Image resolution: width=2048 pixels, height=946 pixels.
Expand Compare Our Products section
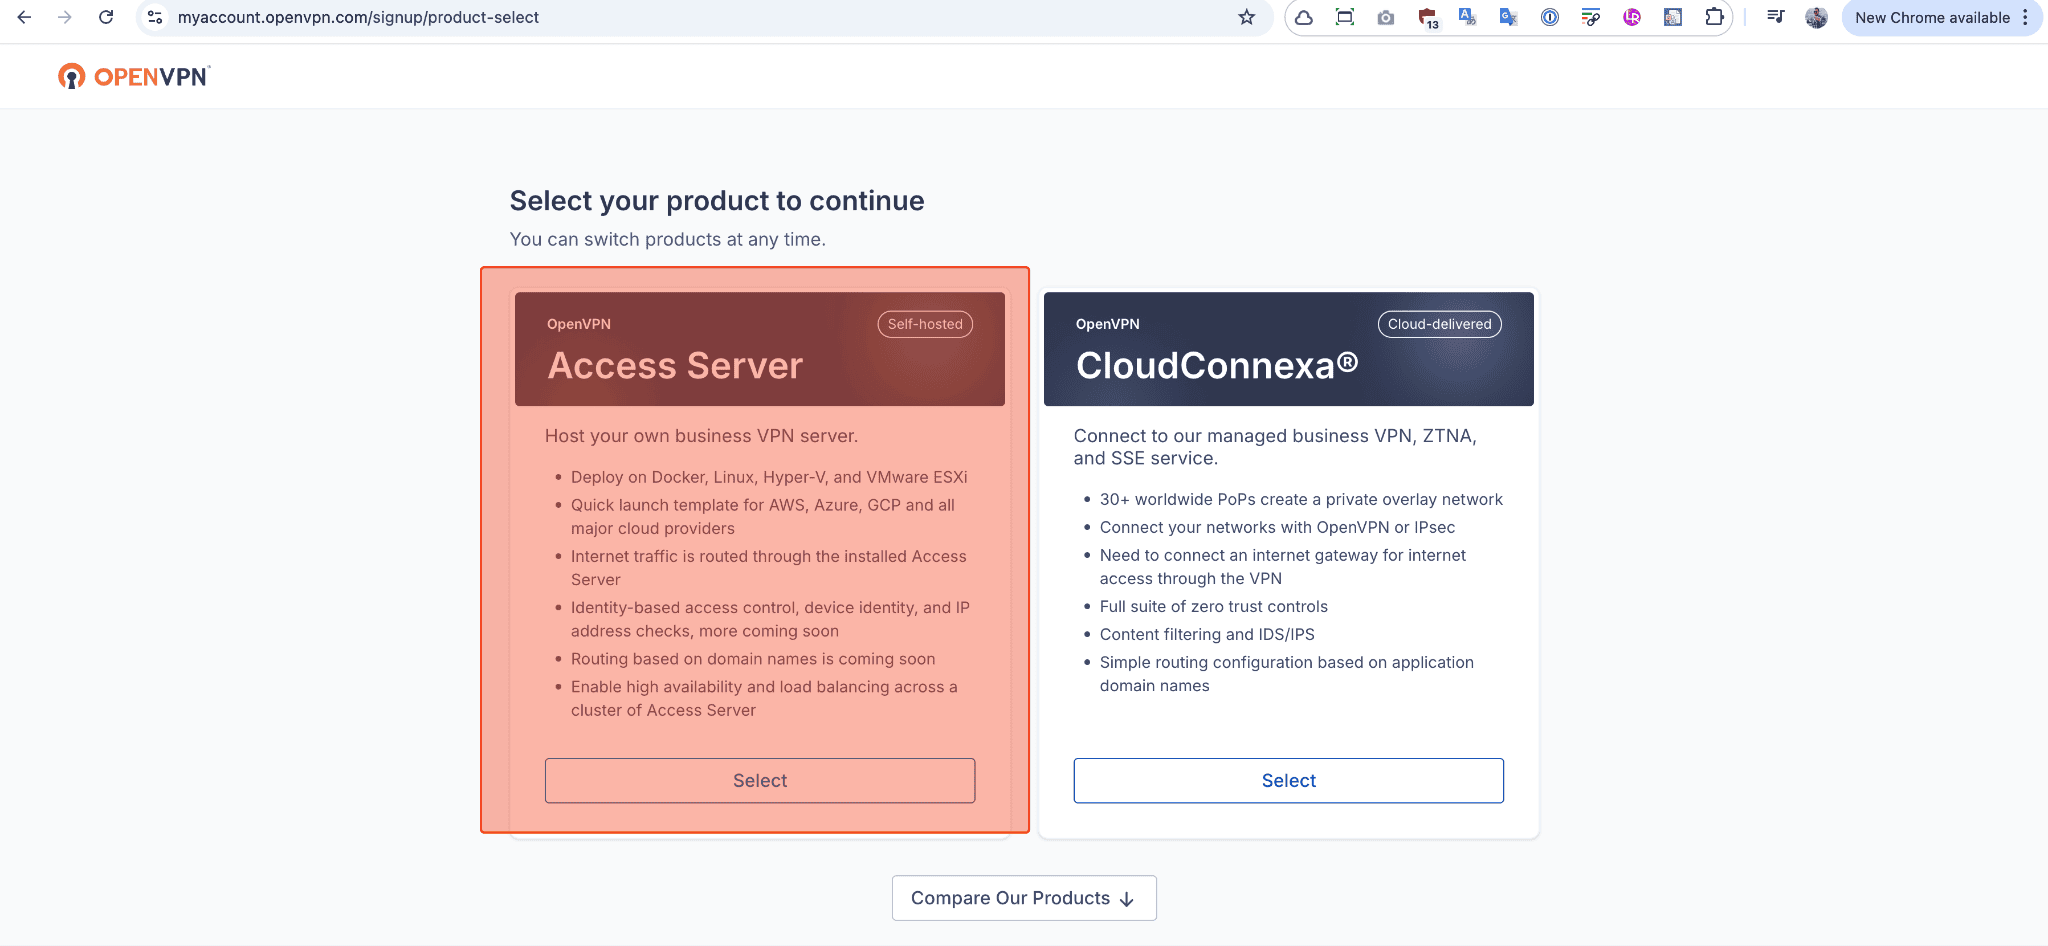click(x=1023, y=898)
